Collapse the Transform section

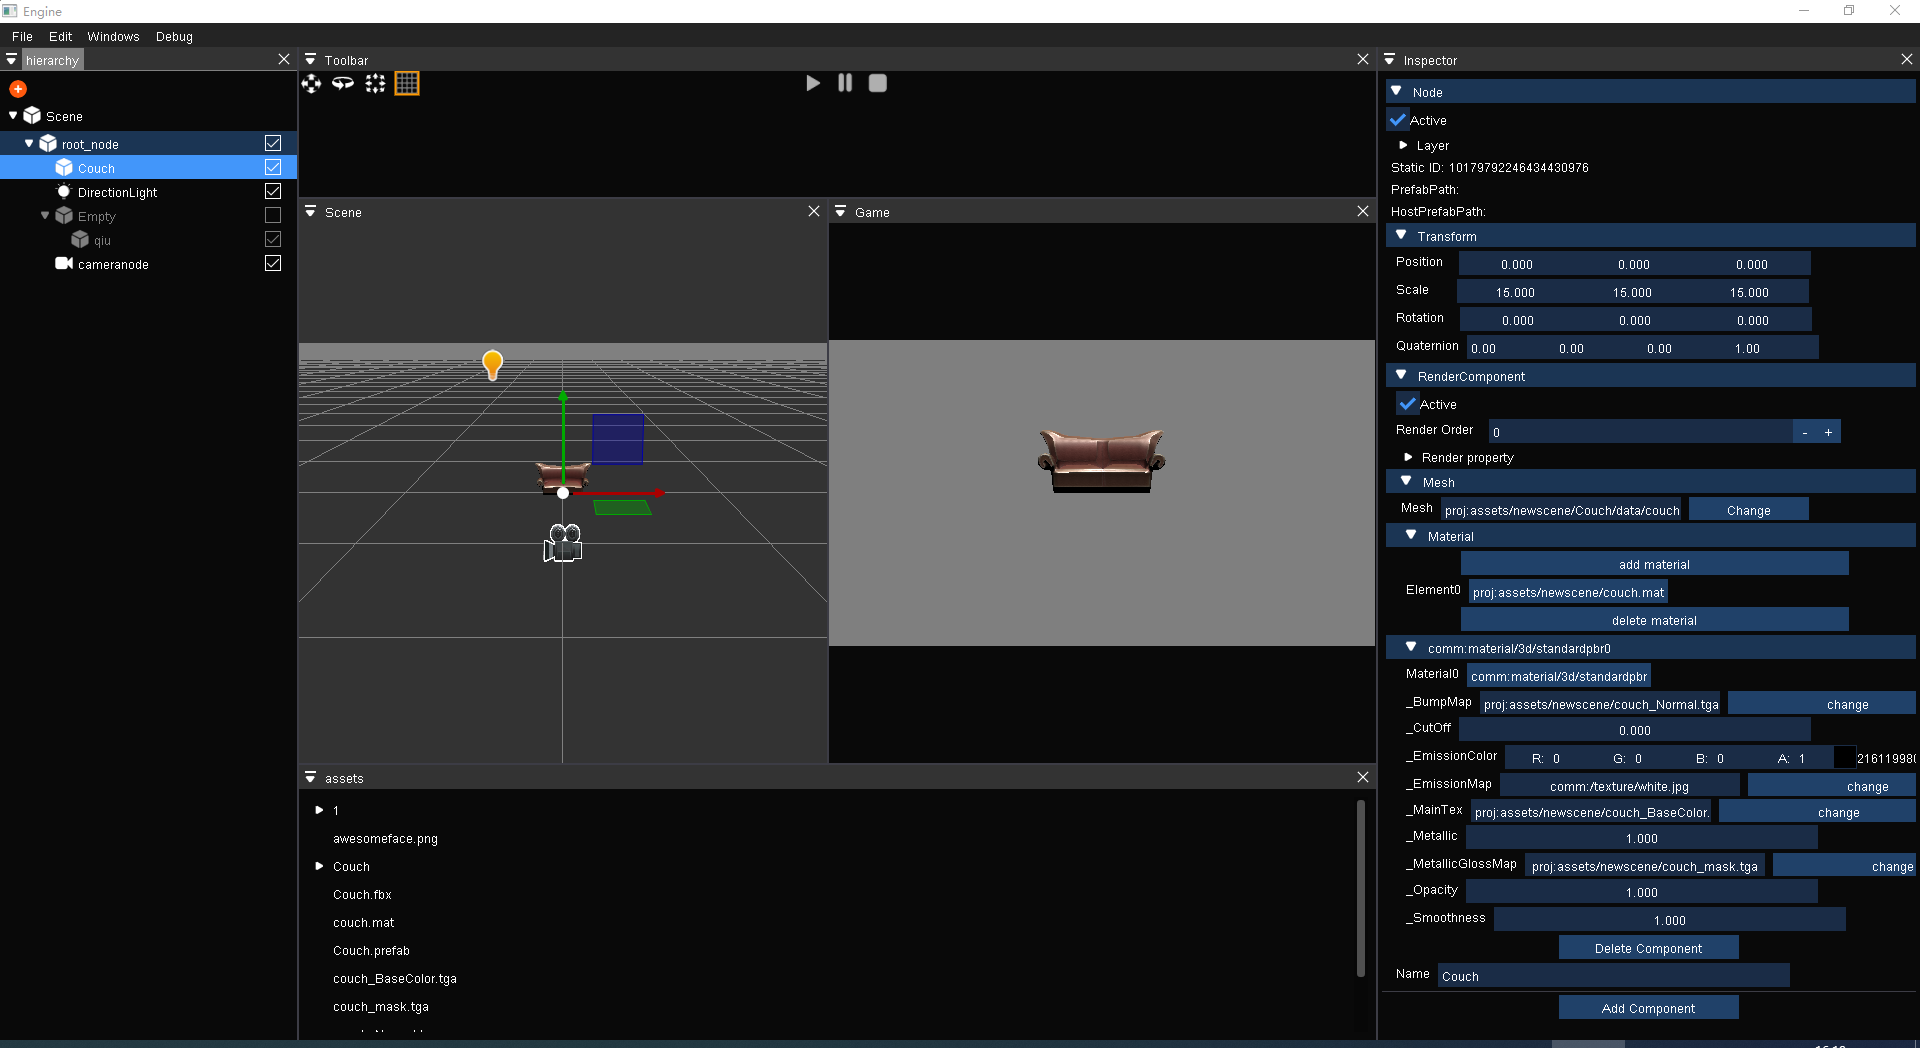(x=1401, y=236)
